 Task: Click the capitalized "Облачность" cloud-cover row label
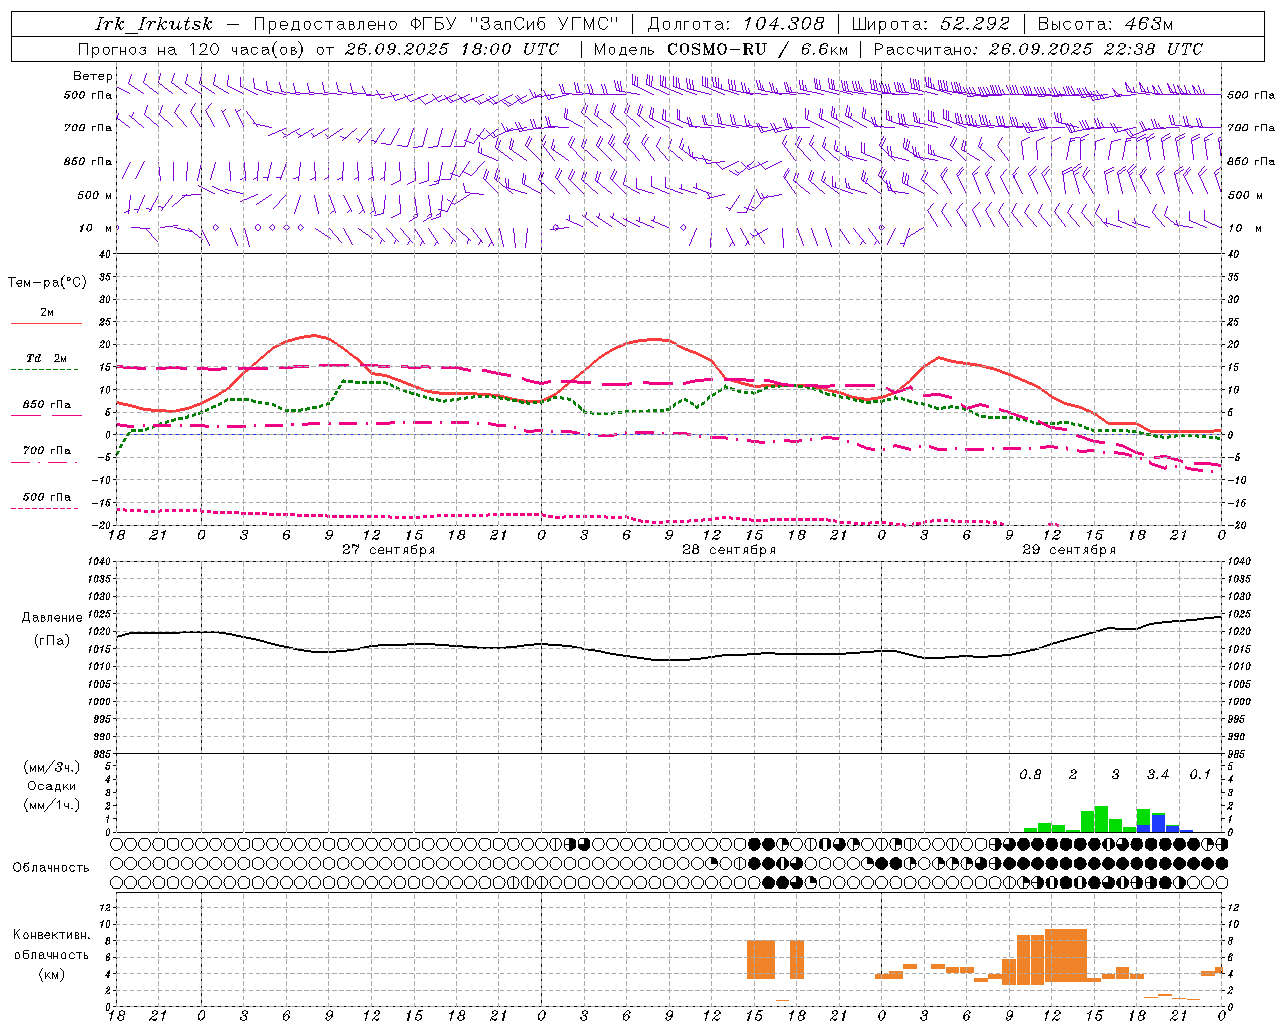point(51,868)
